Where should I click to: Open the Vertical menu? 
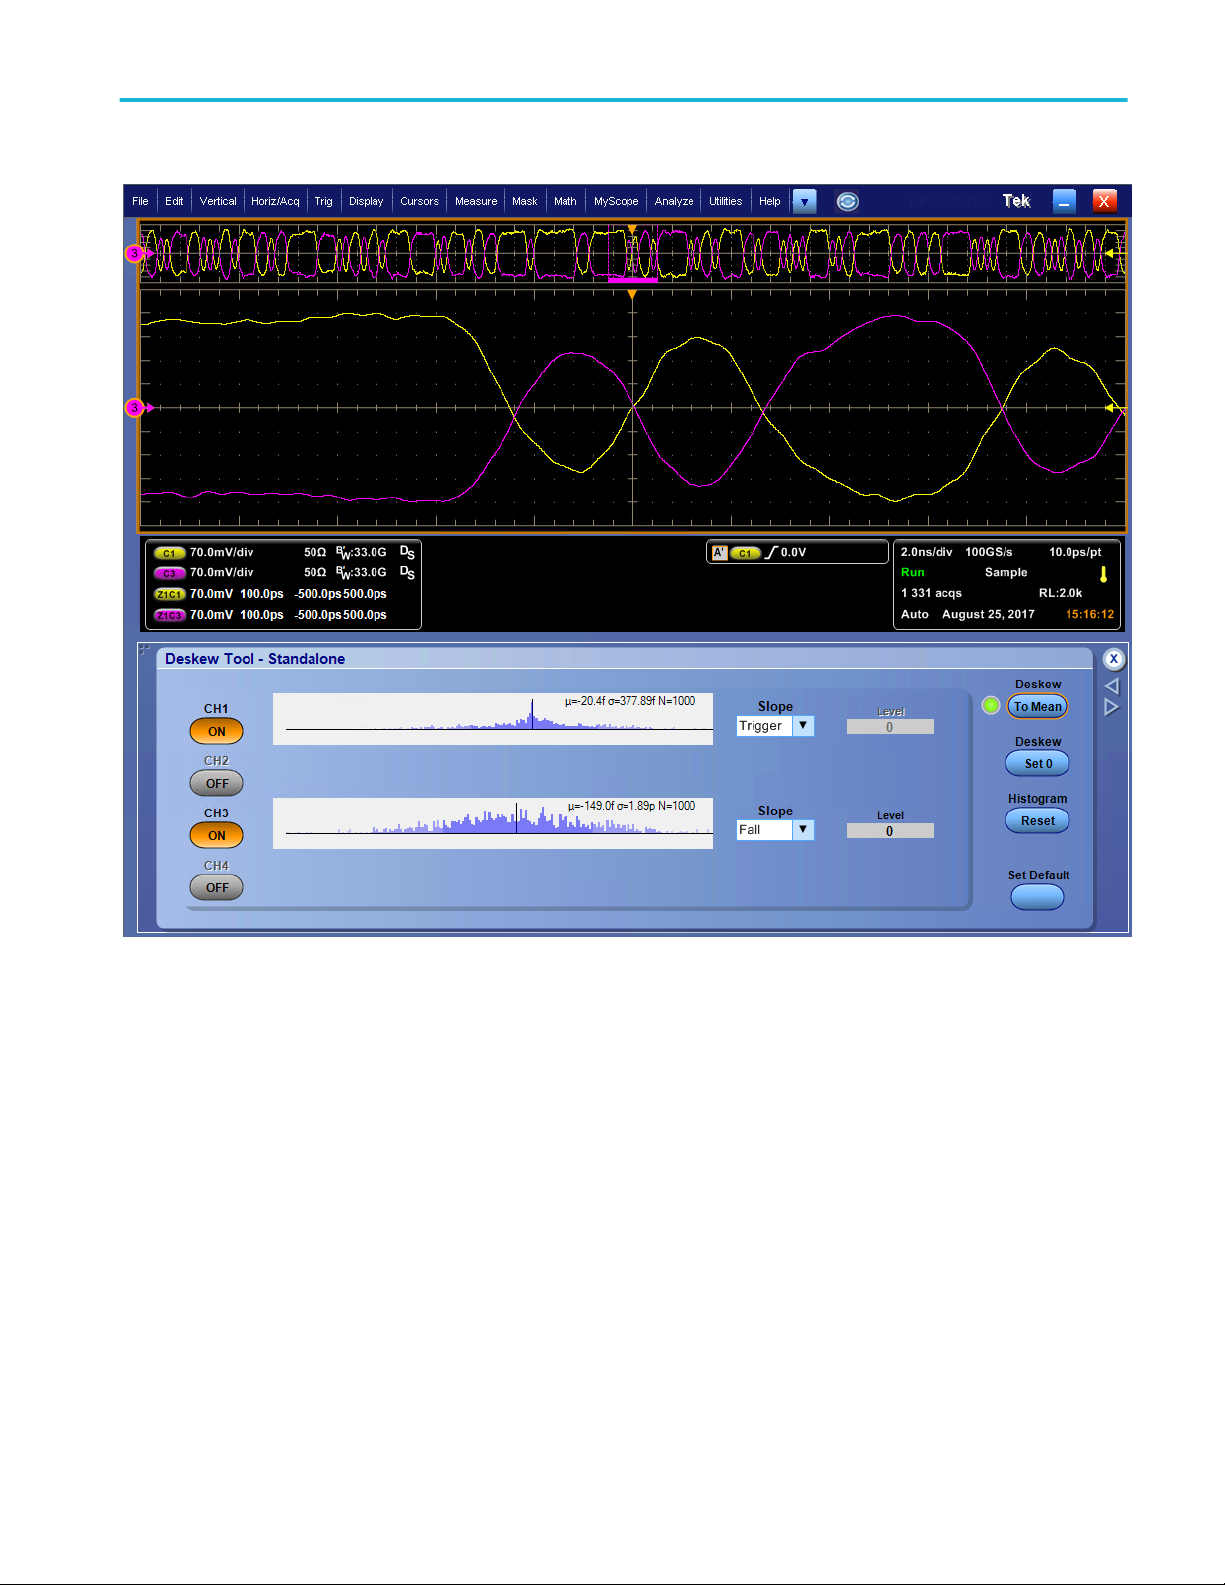pos(218,201)
